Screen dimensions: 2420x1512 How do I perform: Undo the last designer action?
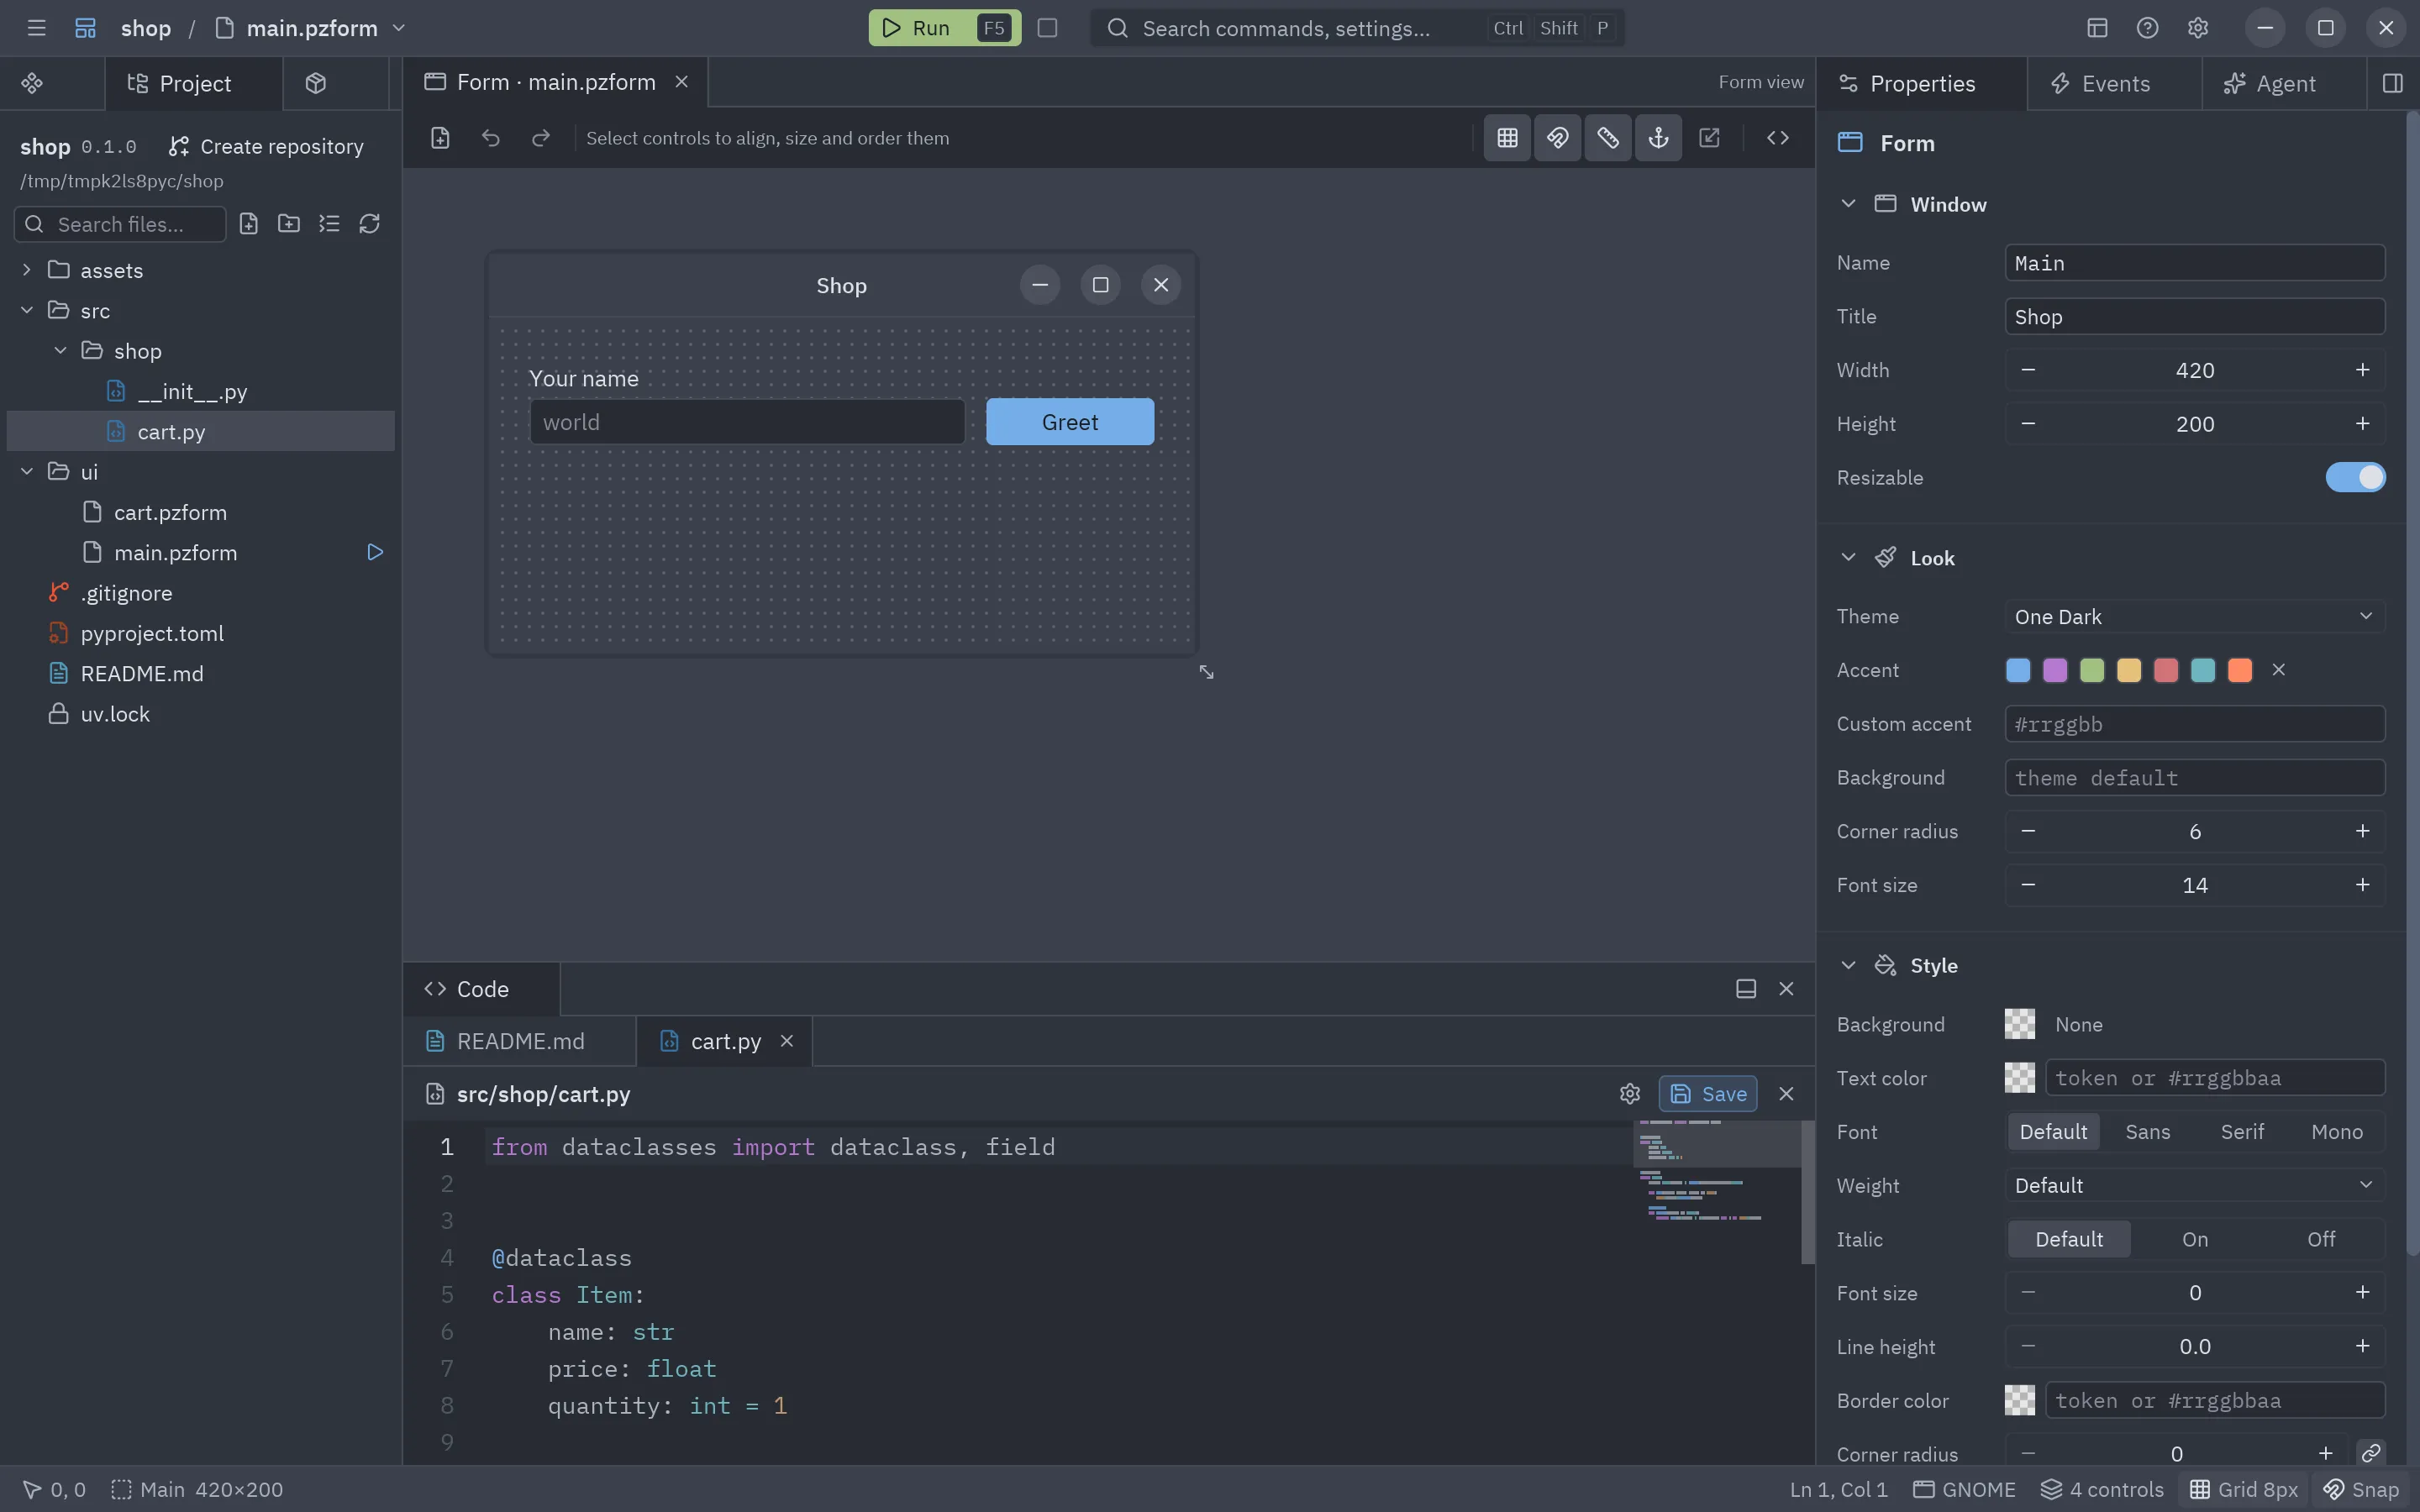pos(490,138)
